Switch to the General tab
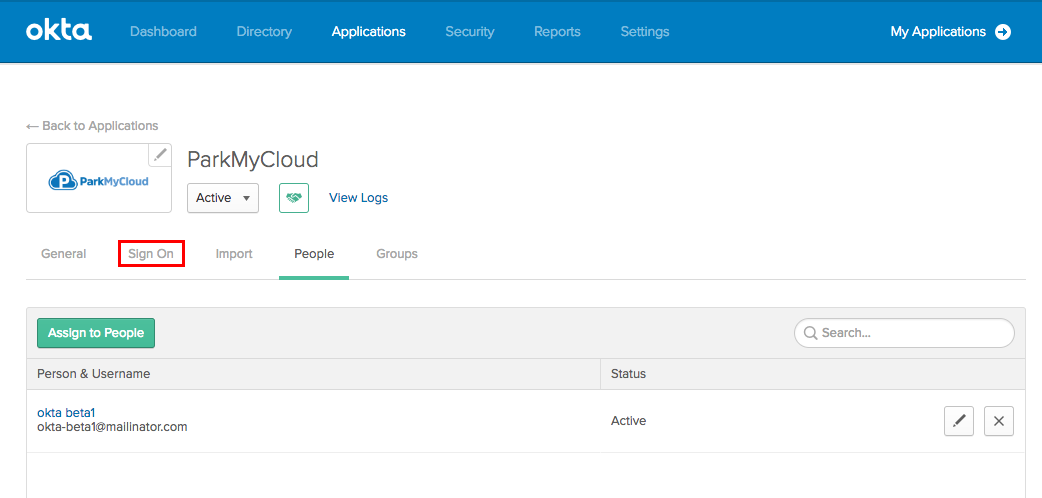The height and width of the screenshot is (498, 1042). [x=64, y=254]
